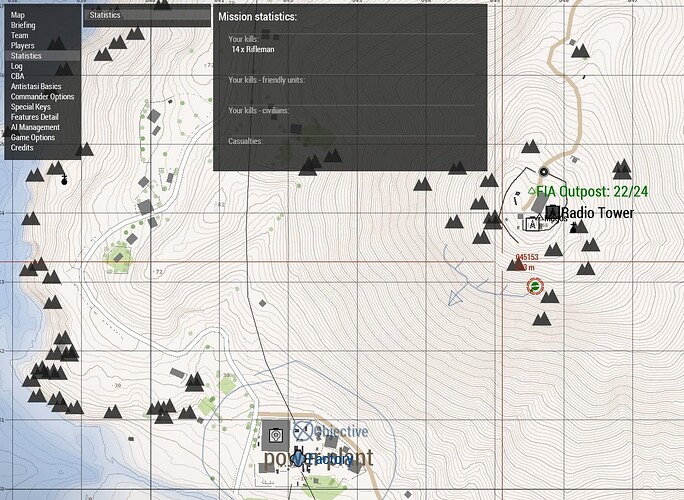
Task: Click the gray power plant building icon
Action: [275, 435]
